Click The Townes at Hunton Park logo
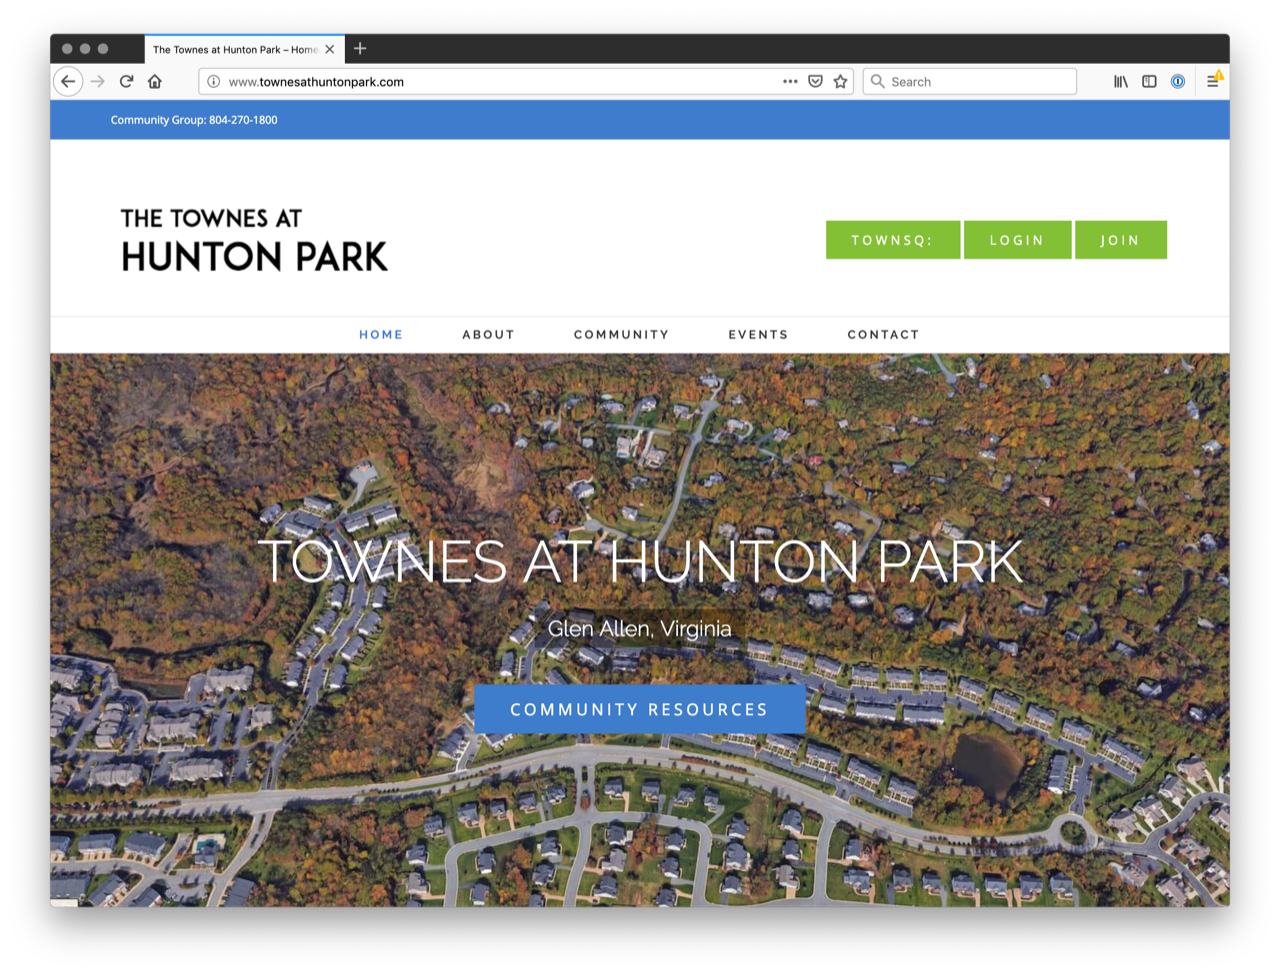Image resolution: width=1280 pixels, height=973 pixels. [x=254, y=240]
